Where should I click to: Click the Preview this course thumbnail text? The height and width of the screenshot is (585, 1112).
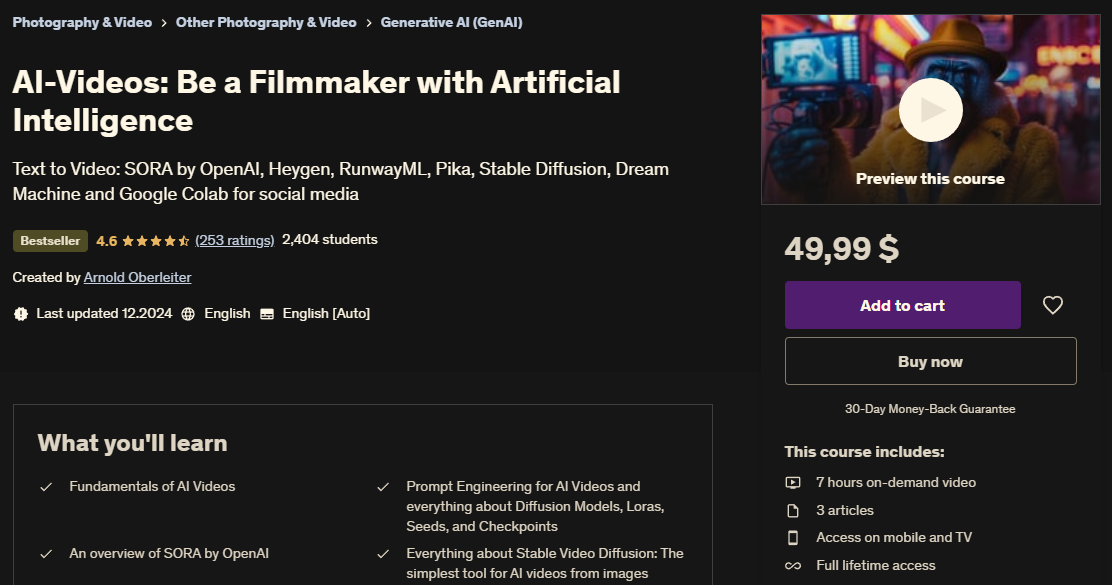(930, 179)
